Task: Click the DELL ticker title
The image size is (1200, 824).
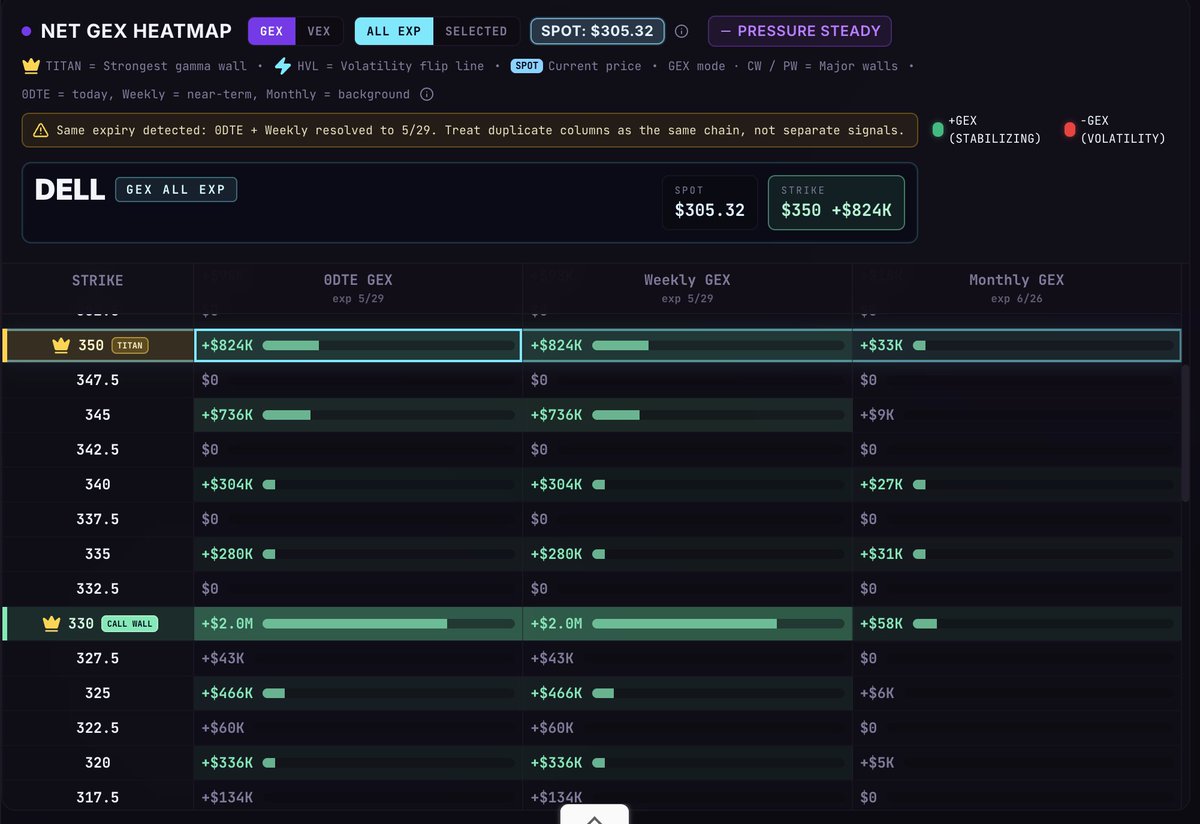Action: [x=70, y=190]
